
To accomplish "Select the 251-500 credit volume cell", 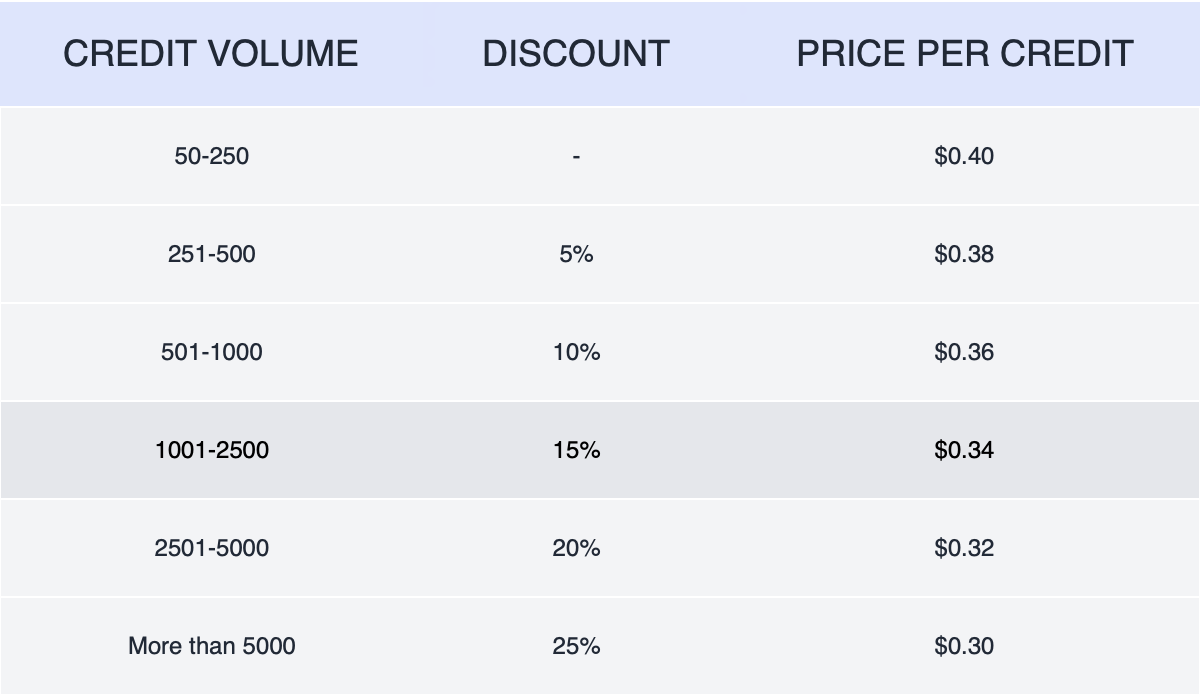I will [x=211, y=254].
